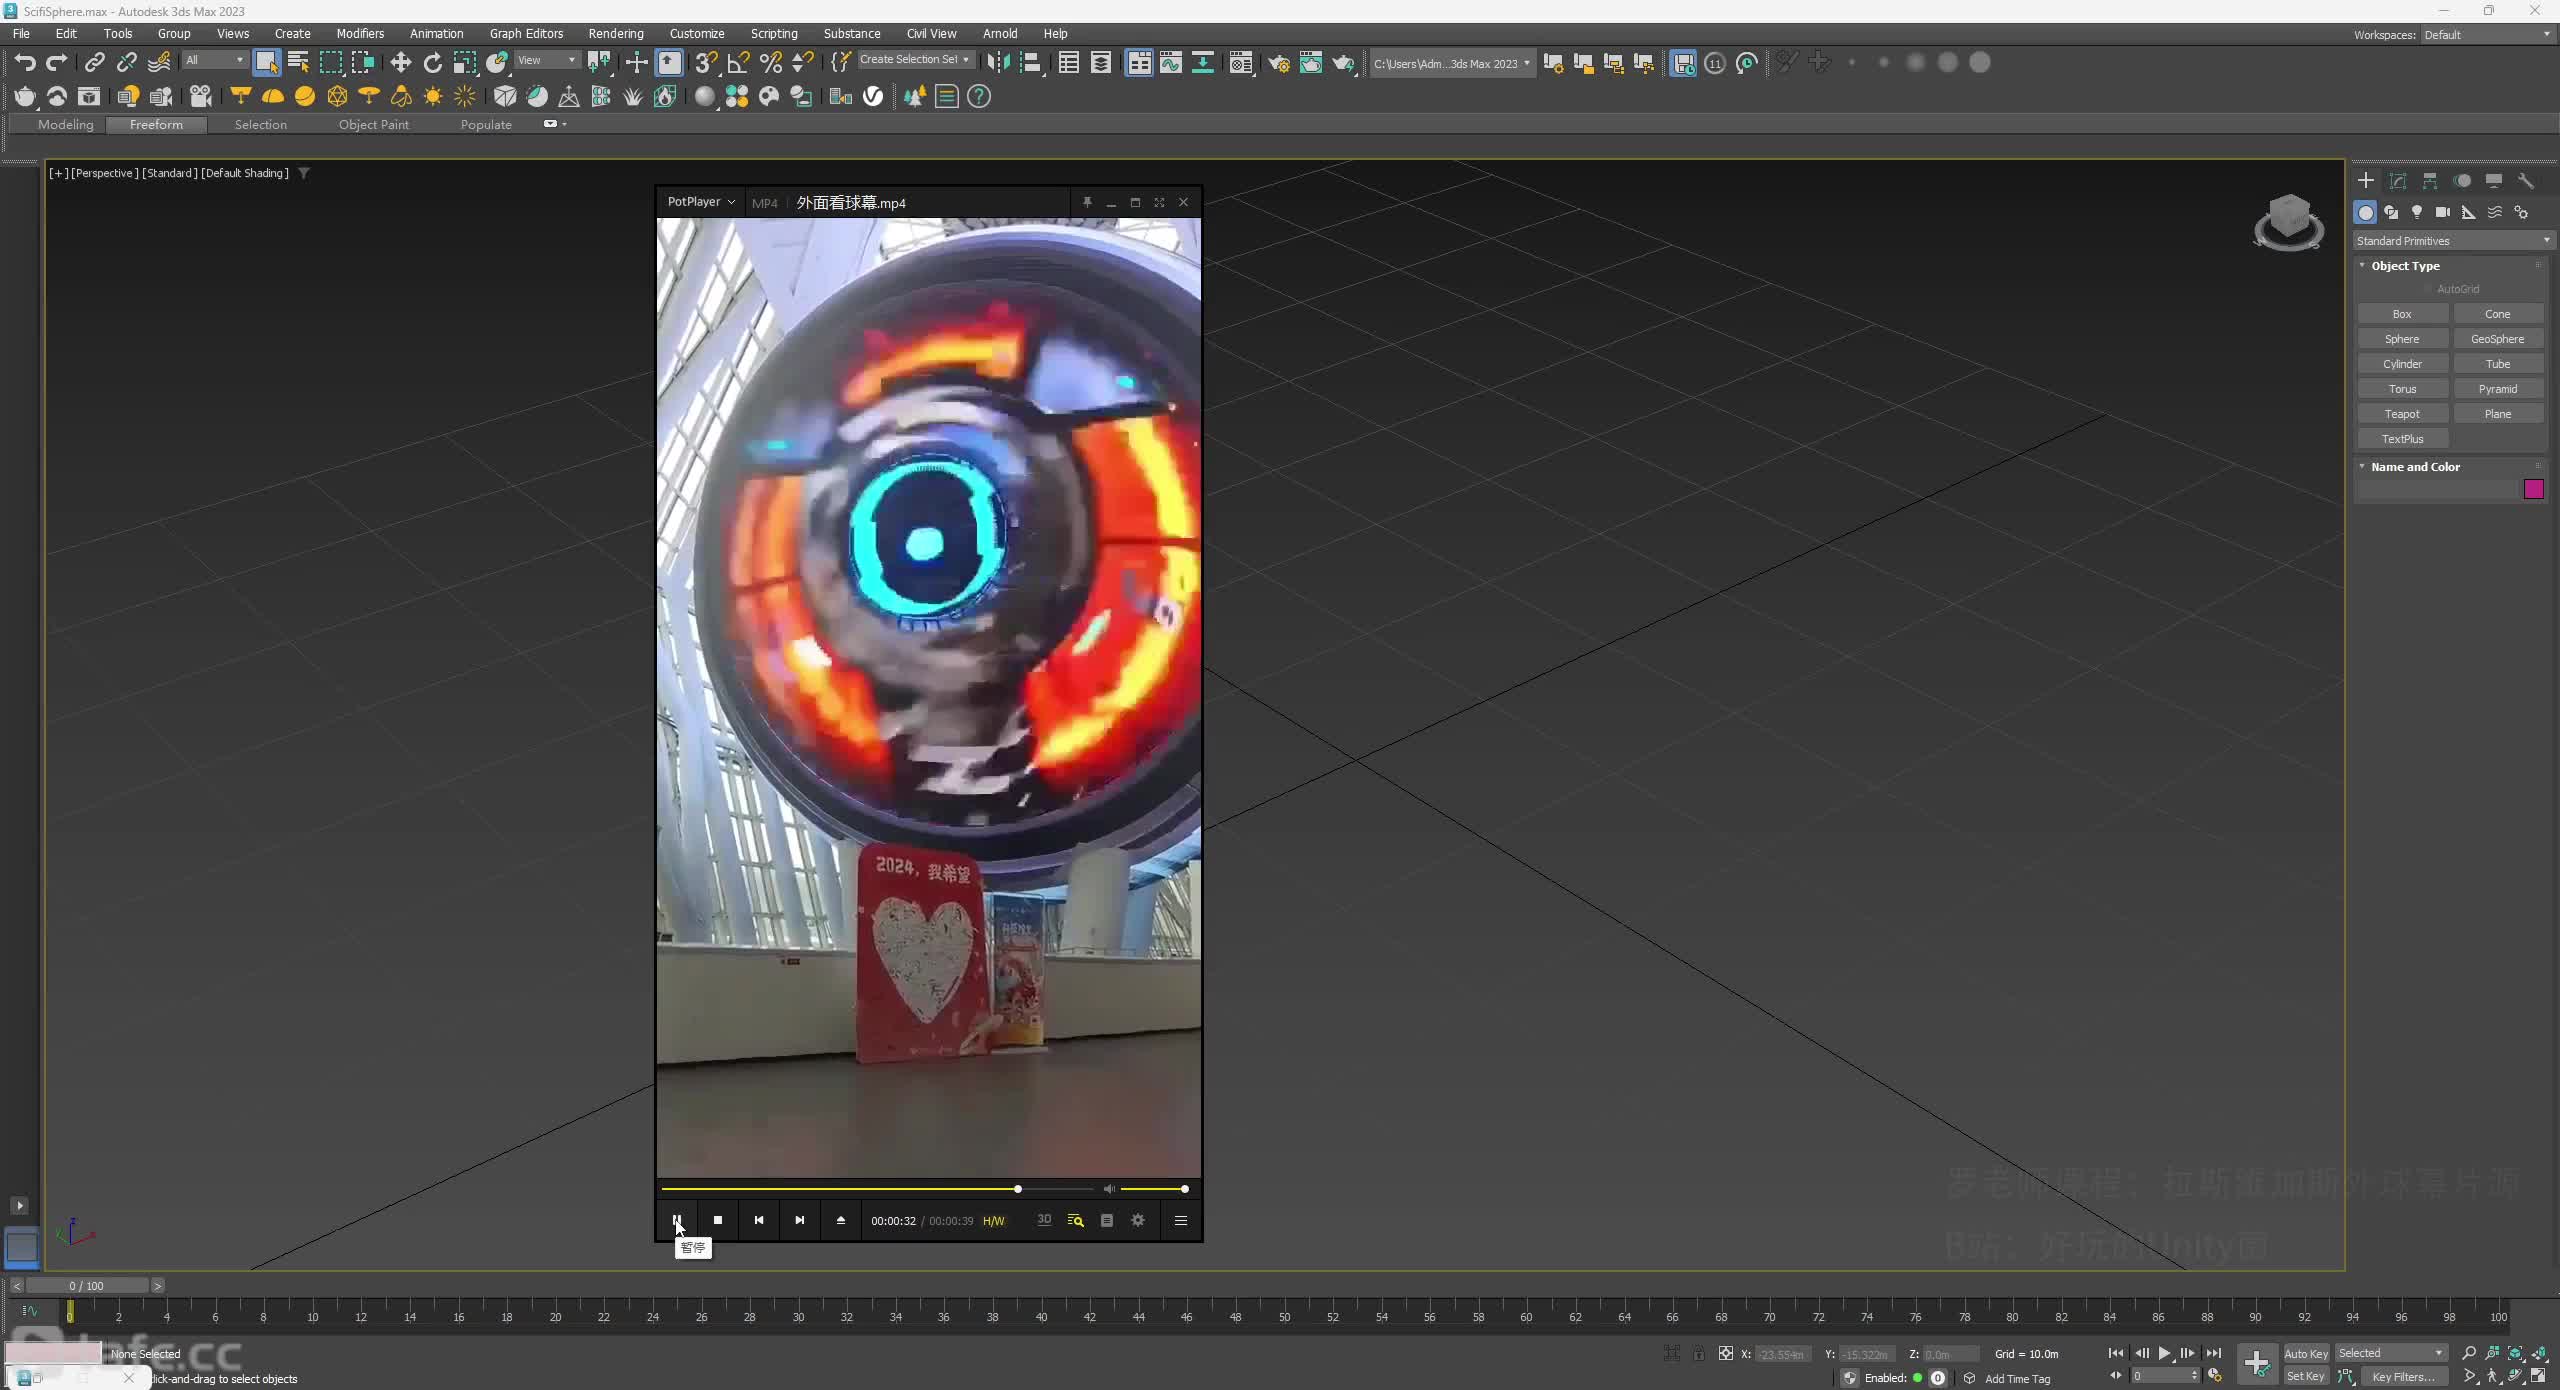Open the key mode Selected dropdown
Image resolution: width=2560 pixels, height=1390 pixels.
point(2390,1353)
